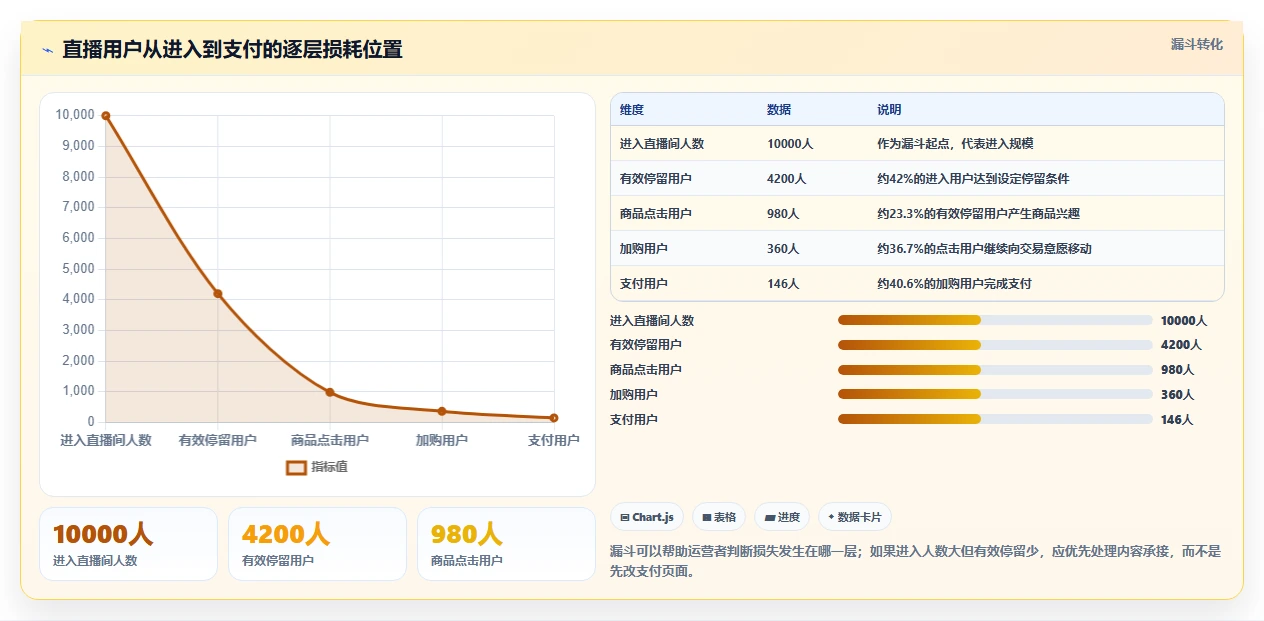Select the 进度 tag chip
The width and height of the screenshot is (1264, 621).
(782, 517)
